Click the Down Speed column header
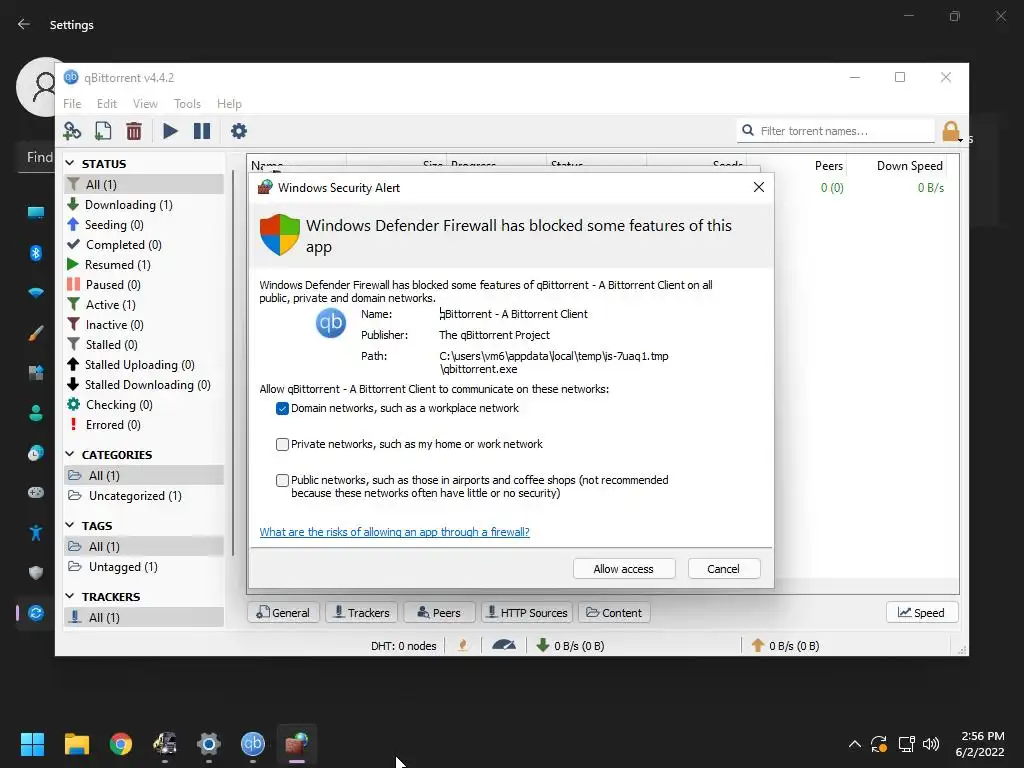1024x768 pixels. tap(909, 166)
